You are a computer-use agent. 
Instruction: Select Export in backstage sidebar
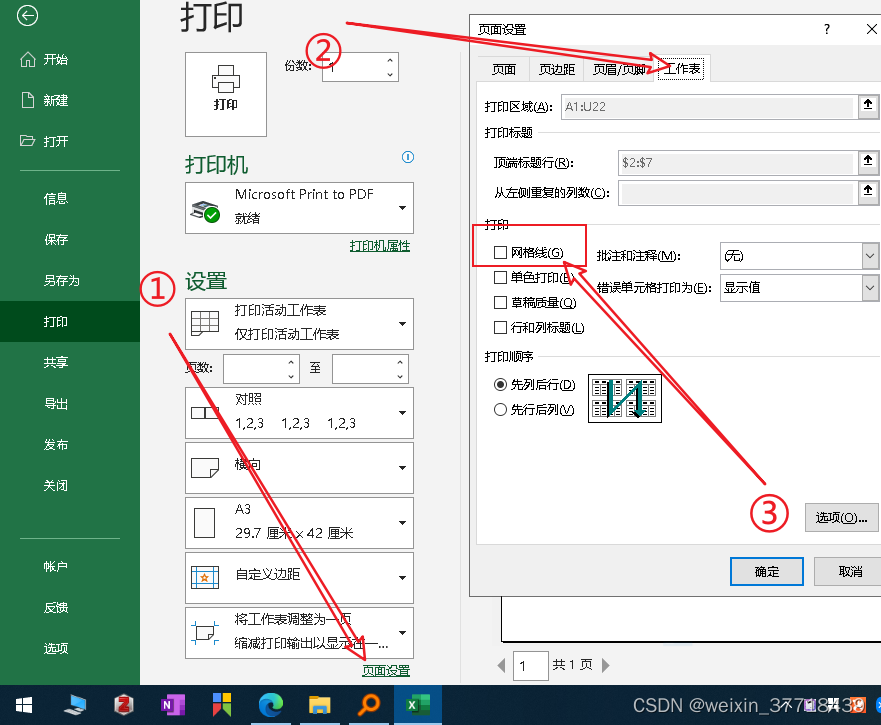tap(70, 404)
